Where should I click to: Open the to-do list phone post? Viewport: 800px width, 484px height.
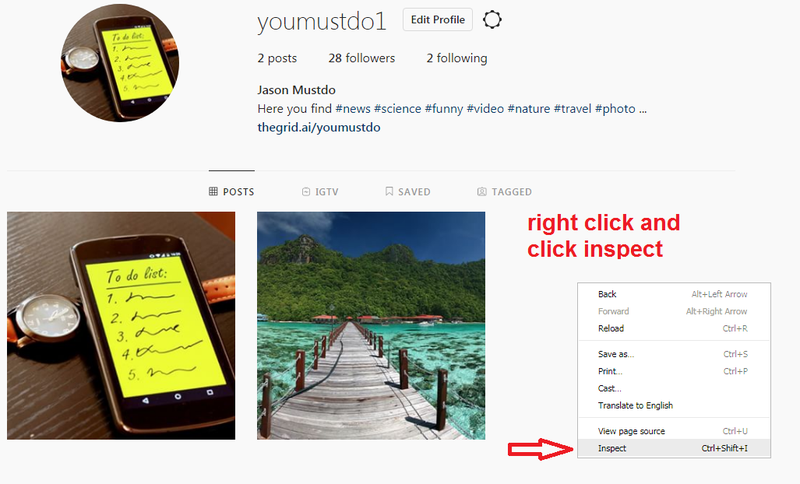tap(121, 326)
